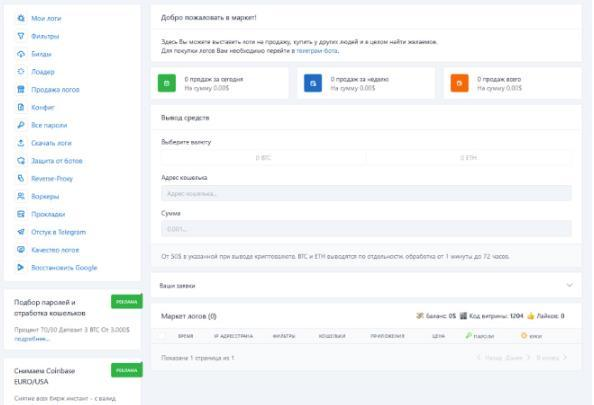Click the Адрес кошелька input field

tap(366, 193)
